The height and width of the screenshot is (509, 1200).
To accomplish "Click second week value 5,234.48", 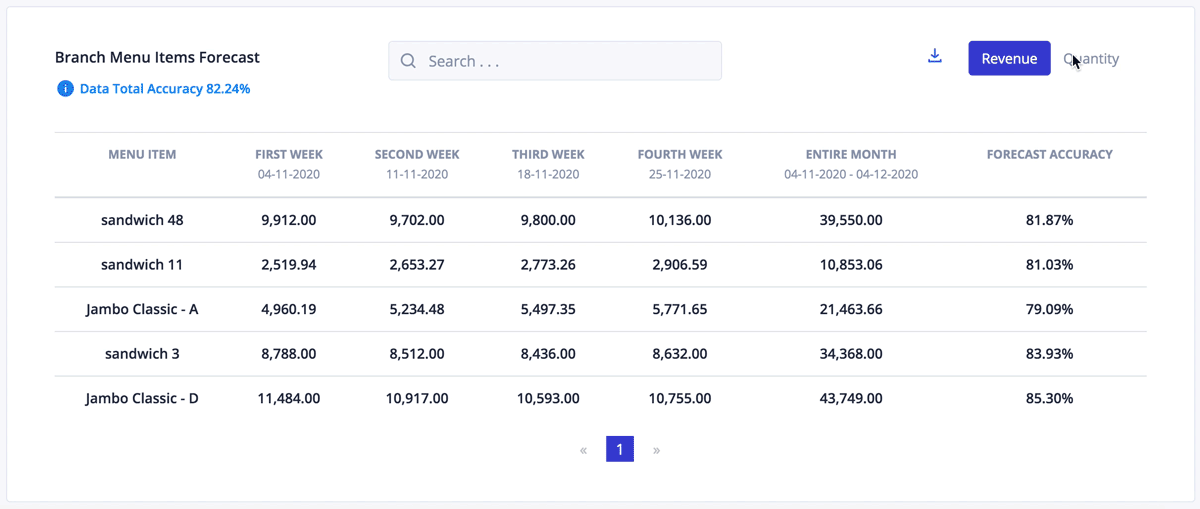I will click(x=417, y=309).
